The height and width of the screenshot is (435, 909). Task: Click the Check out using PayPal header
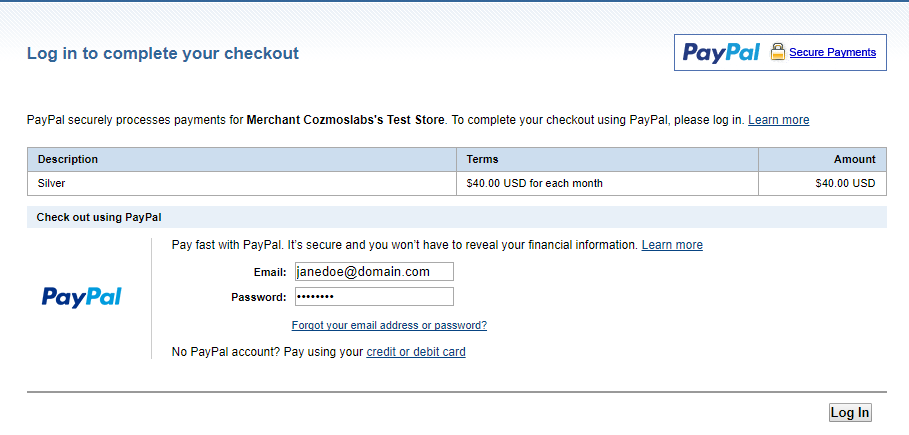coord(99,217)
